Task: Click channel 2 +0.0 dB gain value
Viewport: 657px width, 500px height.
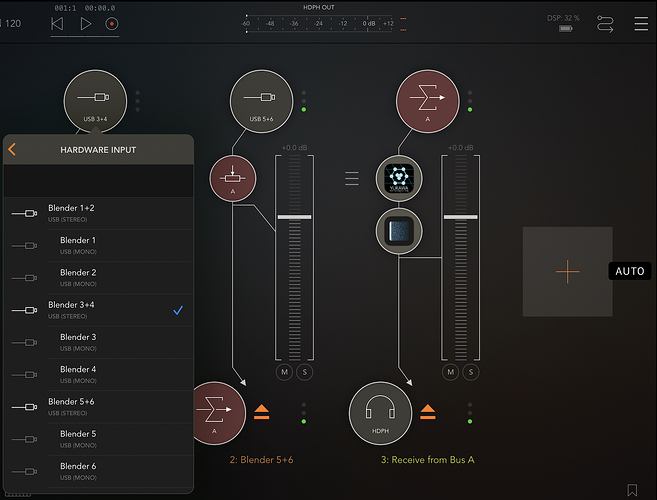Action: [x=294, y=148]
